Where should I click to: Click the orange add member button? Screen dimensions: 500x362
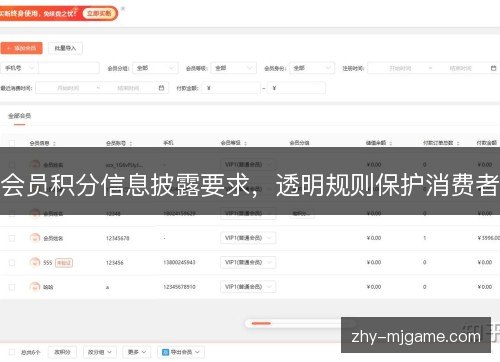21,48
